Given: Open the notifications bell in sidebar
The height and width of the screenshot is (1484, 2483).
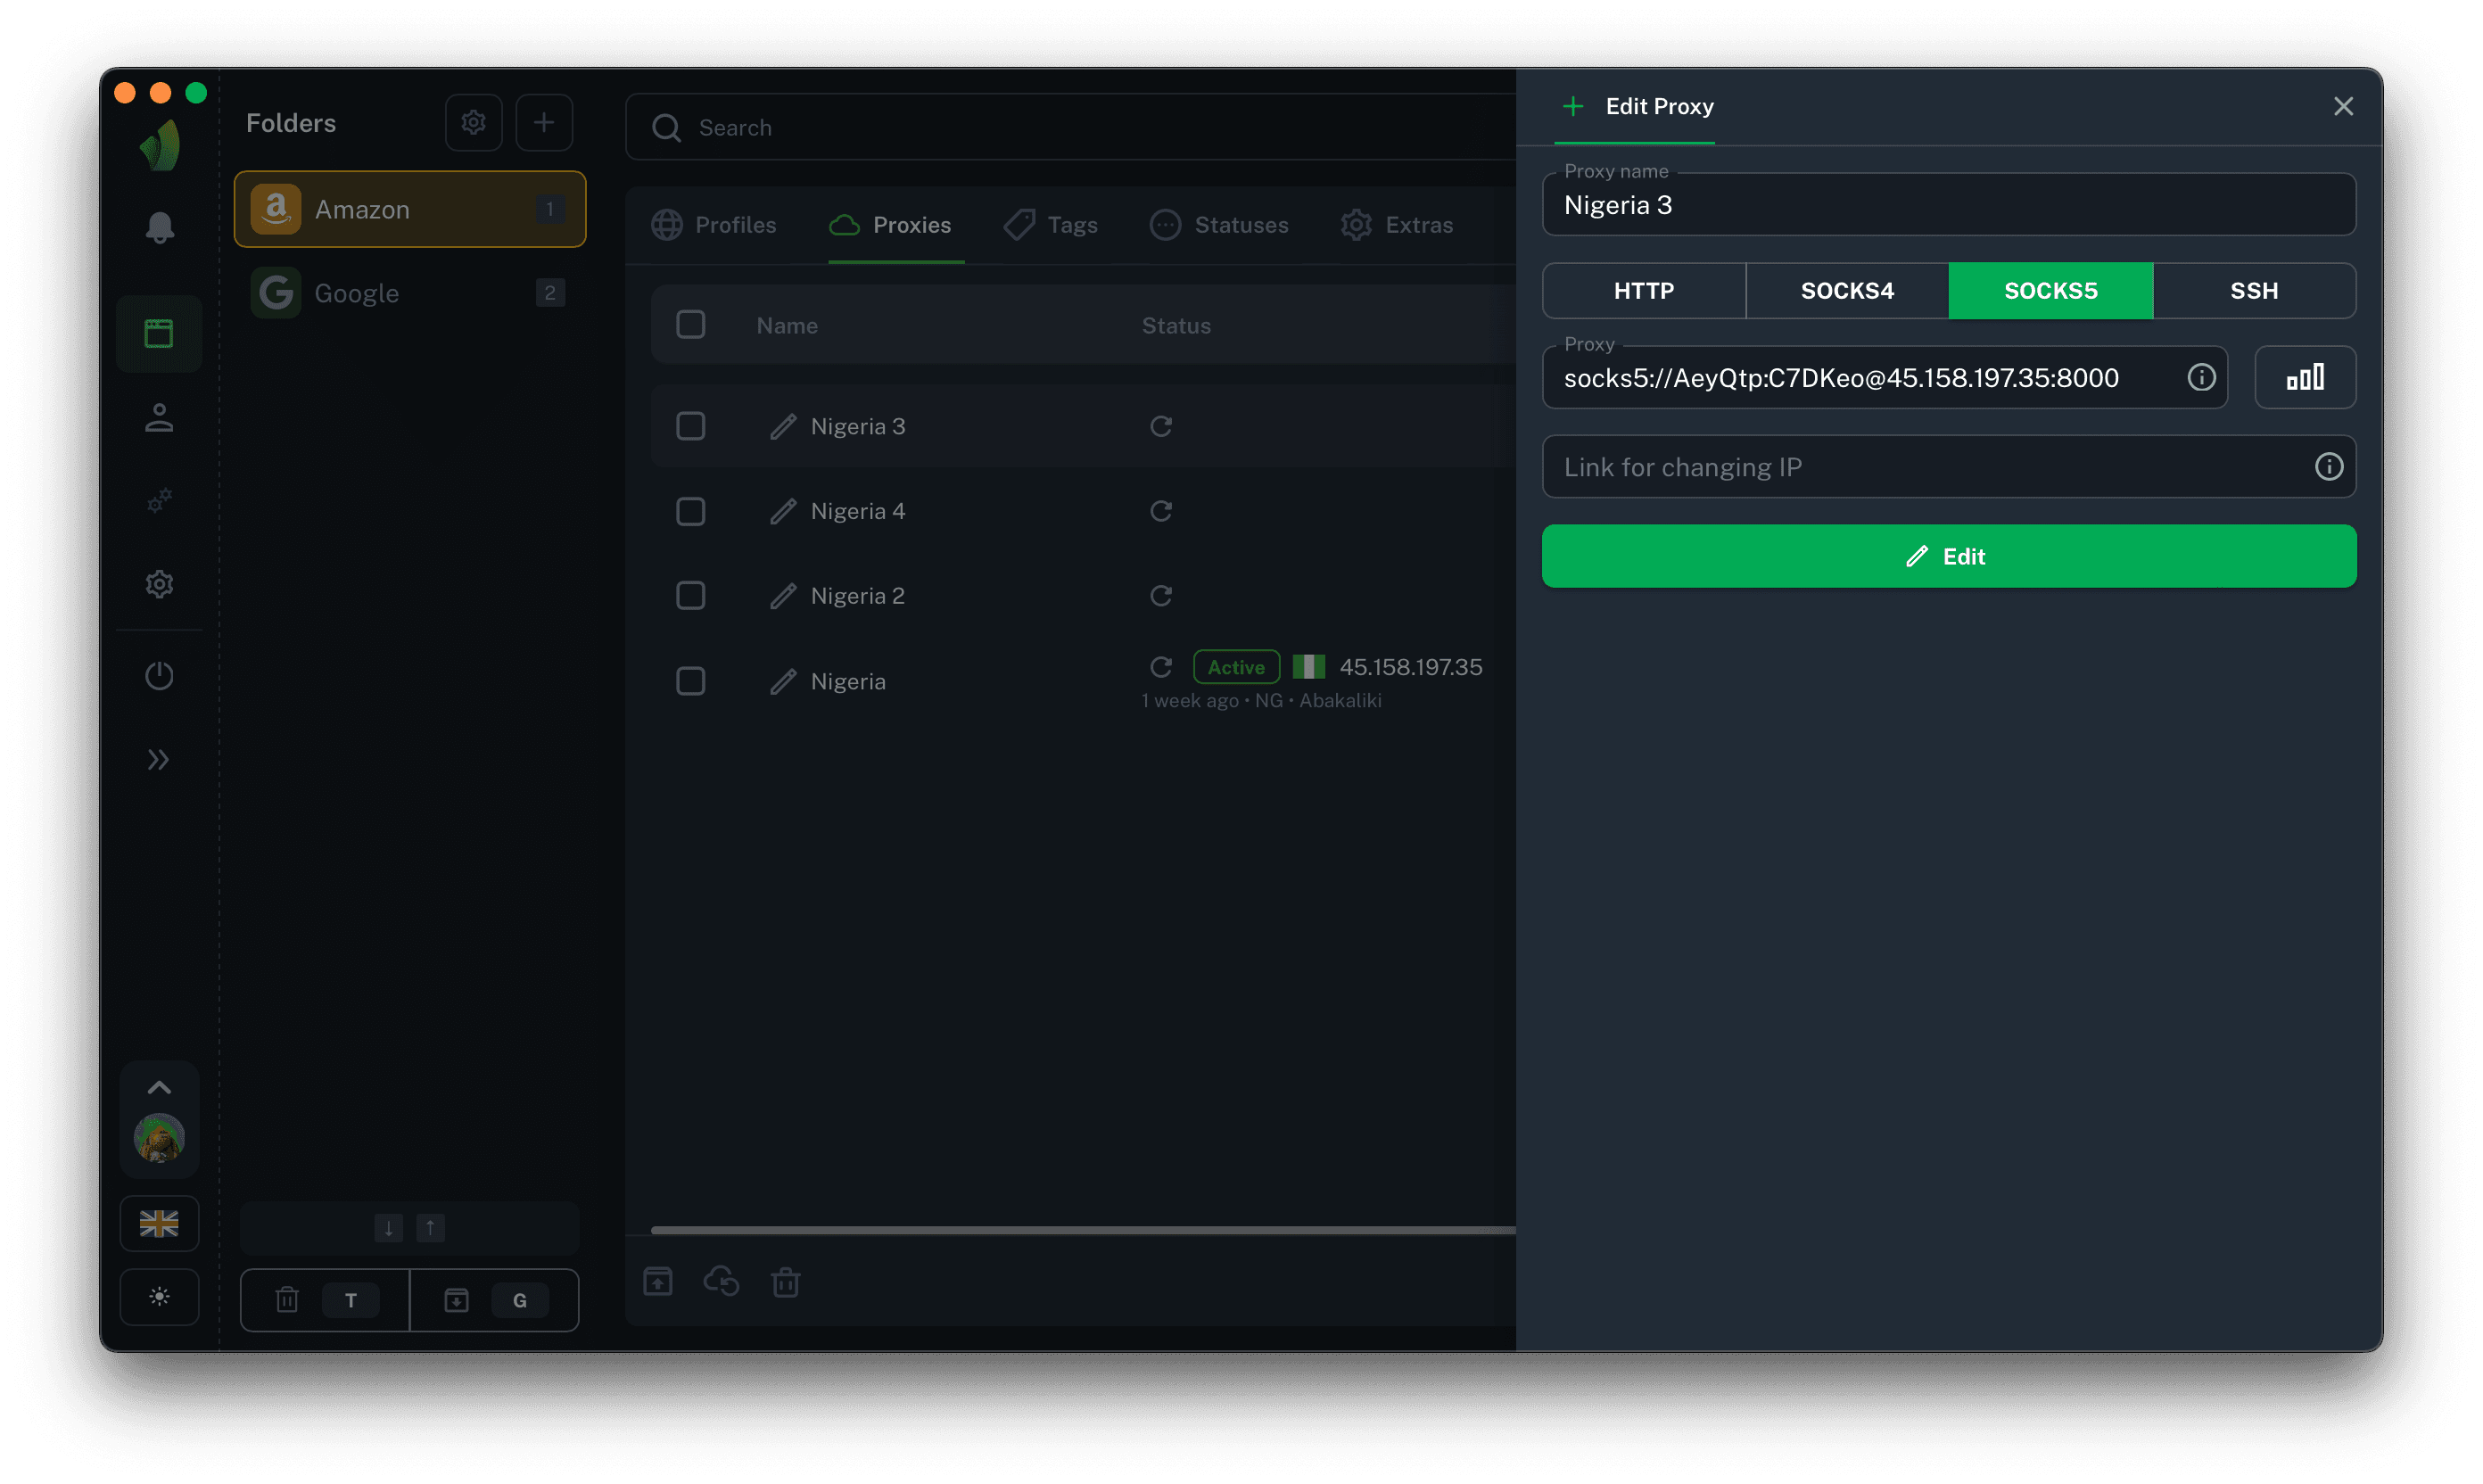Looking at the screenshot, I should pyautogui.click(x=160, y=228).
